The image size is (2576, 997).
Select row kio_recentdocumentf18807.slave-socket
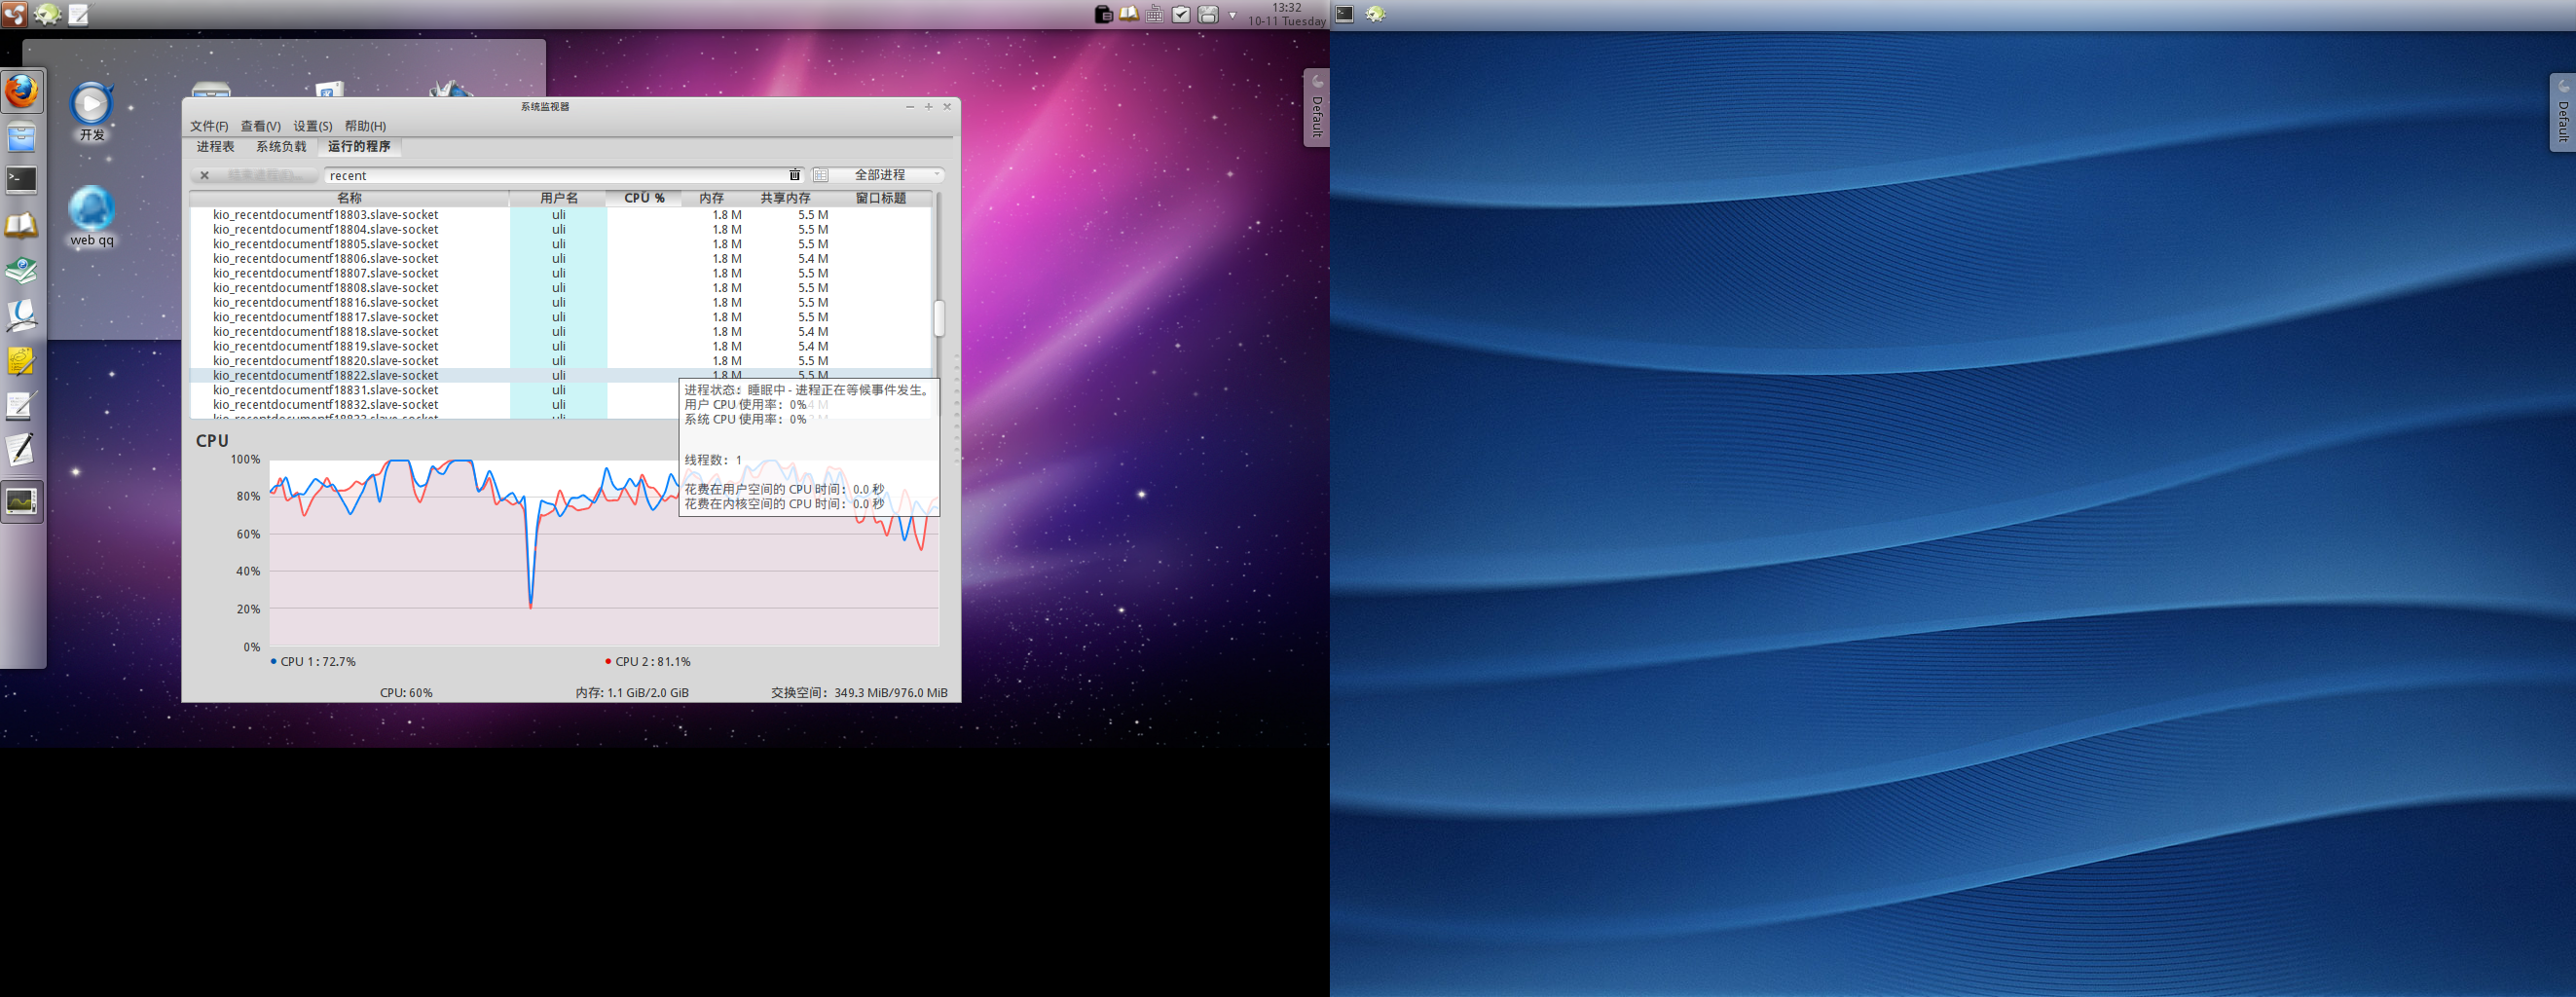[x=561, y=273]
